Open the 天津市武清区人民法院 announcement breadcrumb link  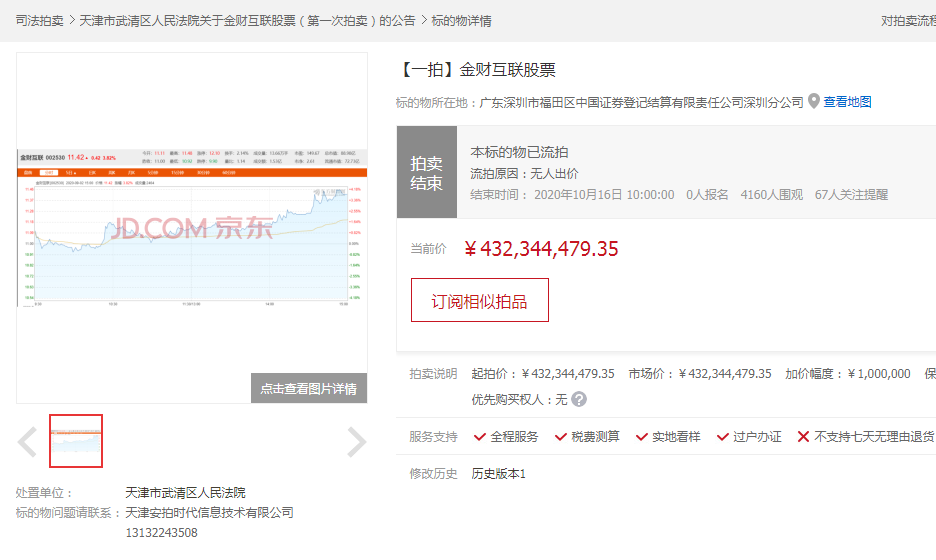point(247,21)
